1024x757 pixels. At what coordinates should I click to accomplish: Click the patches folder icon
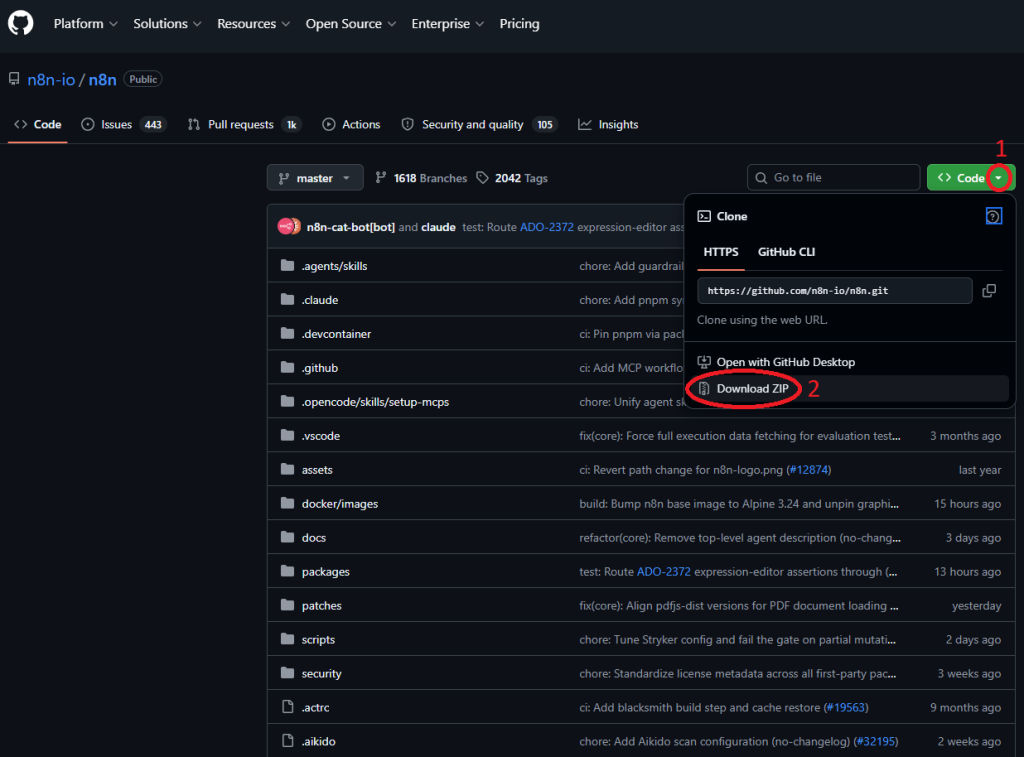pyautogui.click(x=287, y=605)
